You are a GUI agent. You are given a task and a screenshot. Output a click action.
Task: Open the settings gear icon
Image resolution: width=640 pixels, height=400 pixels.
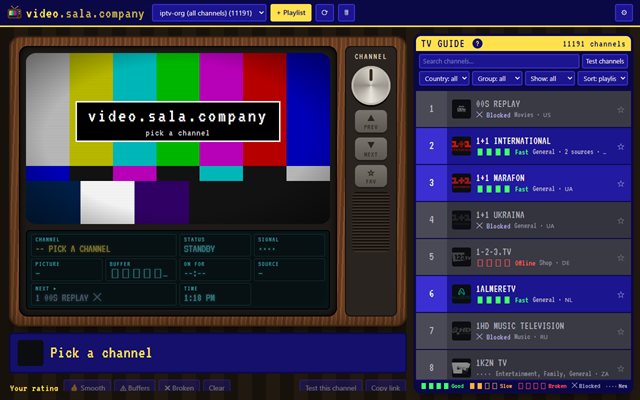coord(624,13)
